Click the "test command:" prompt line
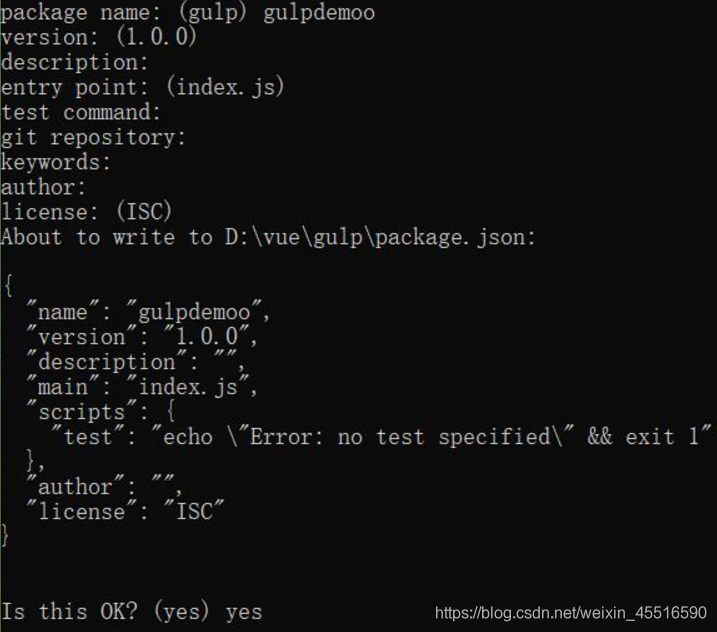The width and height of the screenshot is (717, 632). coord(81,112)
